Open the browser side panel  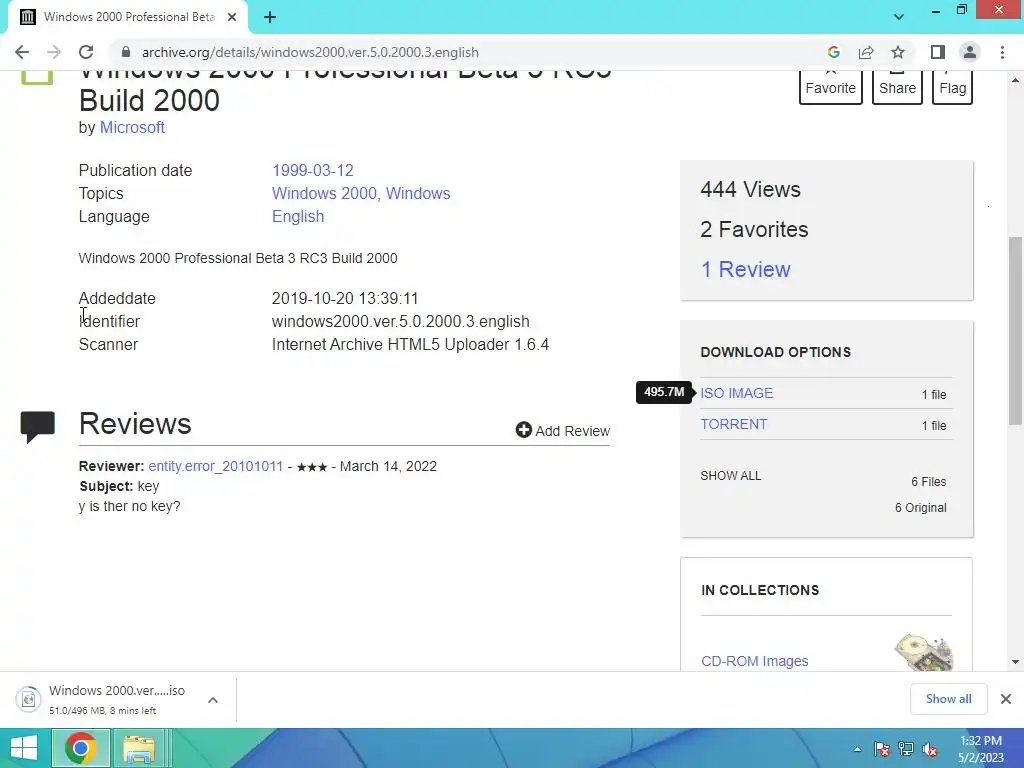(938, 52)
